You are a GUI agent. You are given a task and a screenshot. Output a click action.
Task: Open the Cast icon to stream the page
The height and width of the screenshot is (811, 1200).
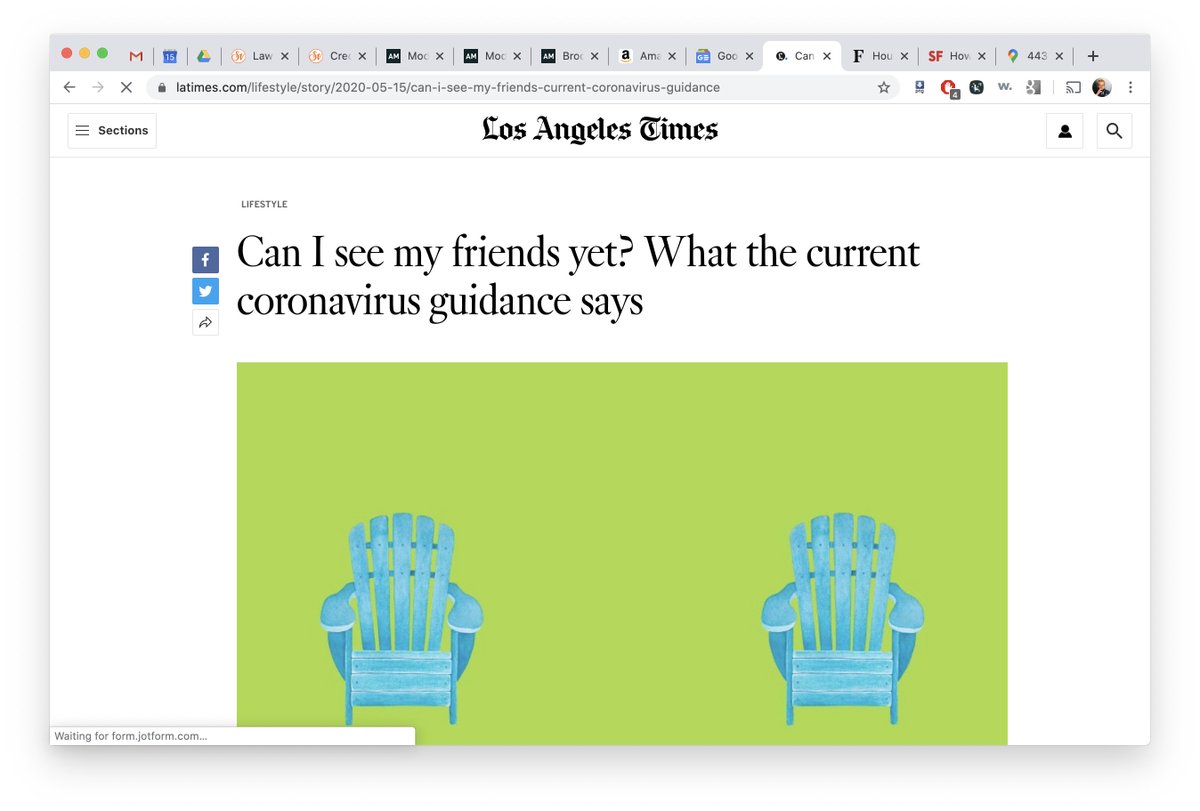(1073, 87)
